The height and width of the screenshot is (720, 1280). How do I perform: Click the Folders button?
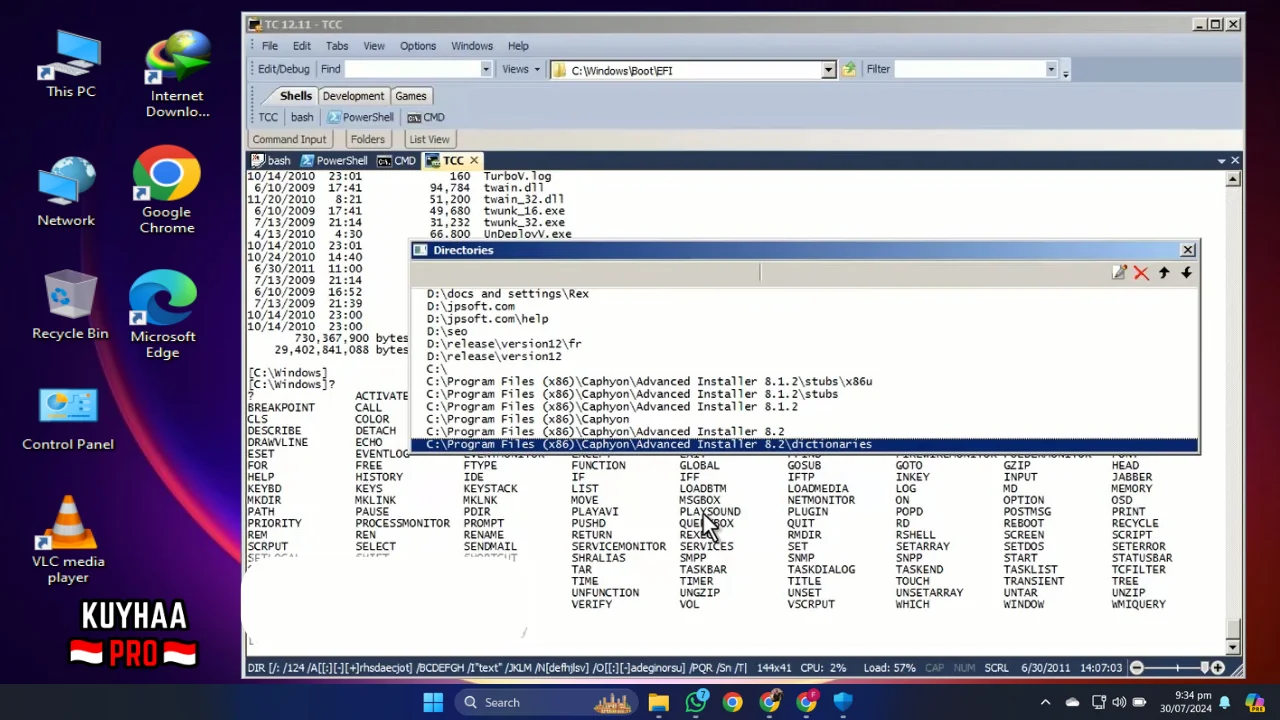[x=367, y=139]
